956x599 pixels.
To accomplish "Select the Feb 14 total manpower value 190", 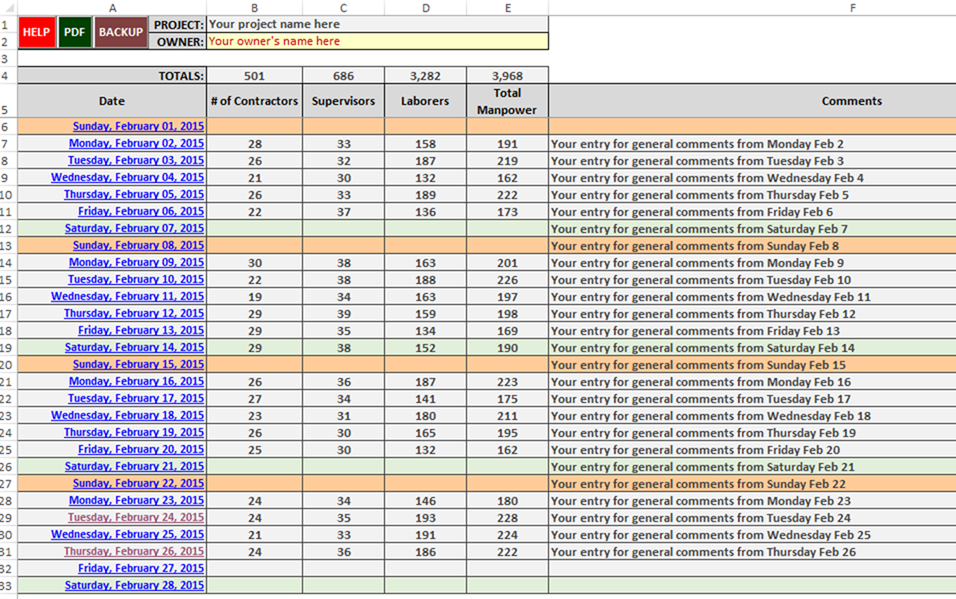I will tap(508, 348).
